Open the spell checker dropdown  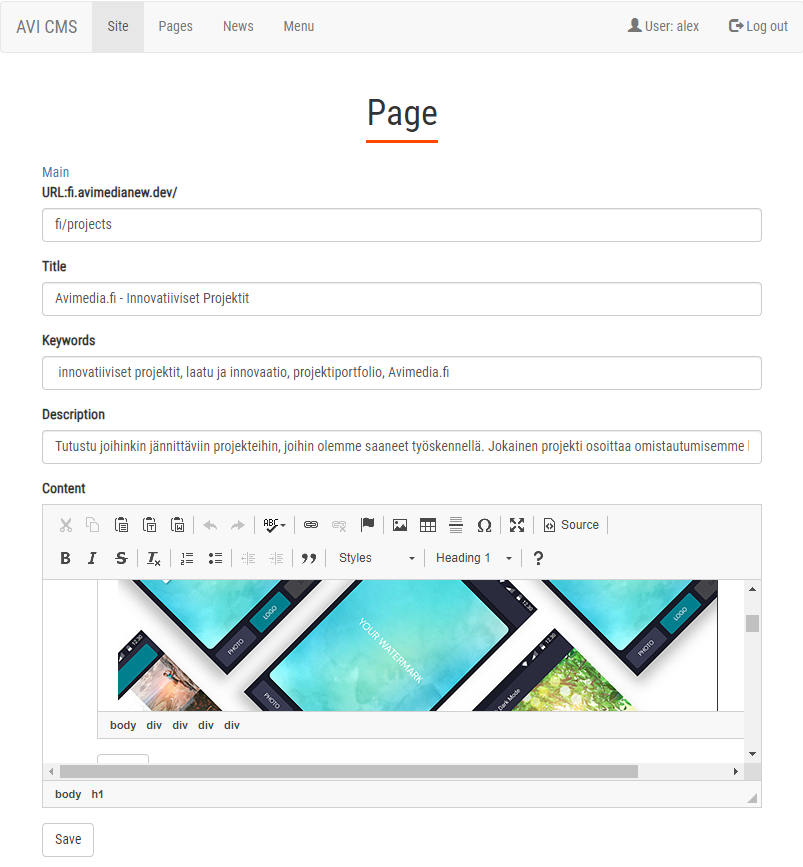tap(274, 524)
